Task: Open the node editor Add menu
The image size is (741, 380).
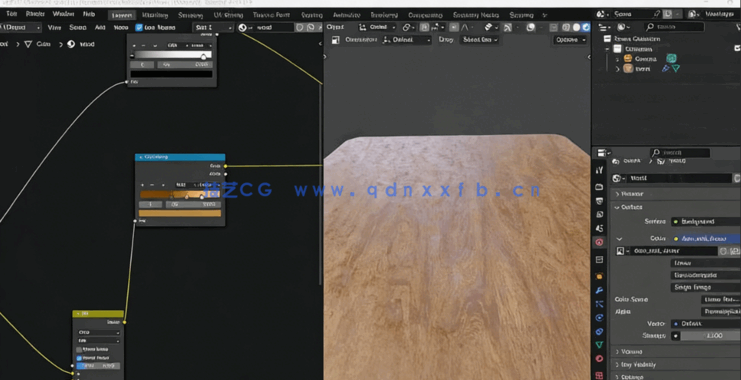Action: 100,27
